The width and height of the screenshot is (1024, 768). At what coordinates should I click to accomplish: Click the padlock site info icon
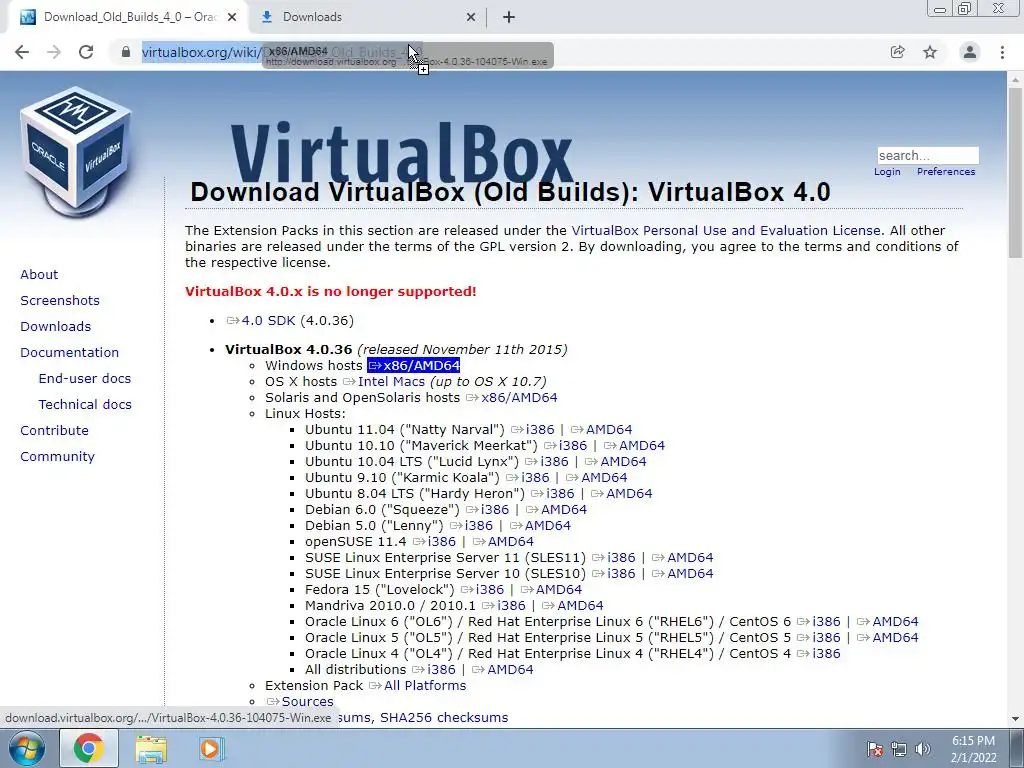(x=125, y=52)
